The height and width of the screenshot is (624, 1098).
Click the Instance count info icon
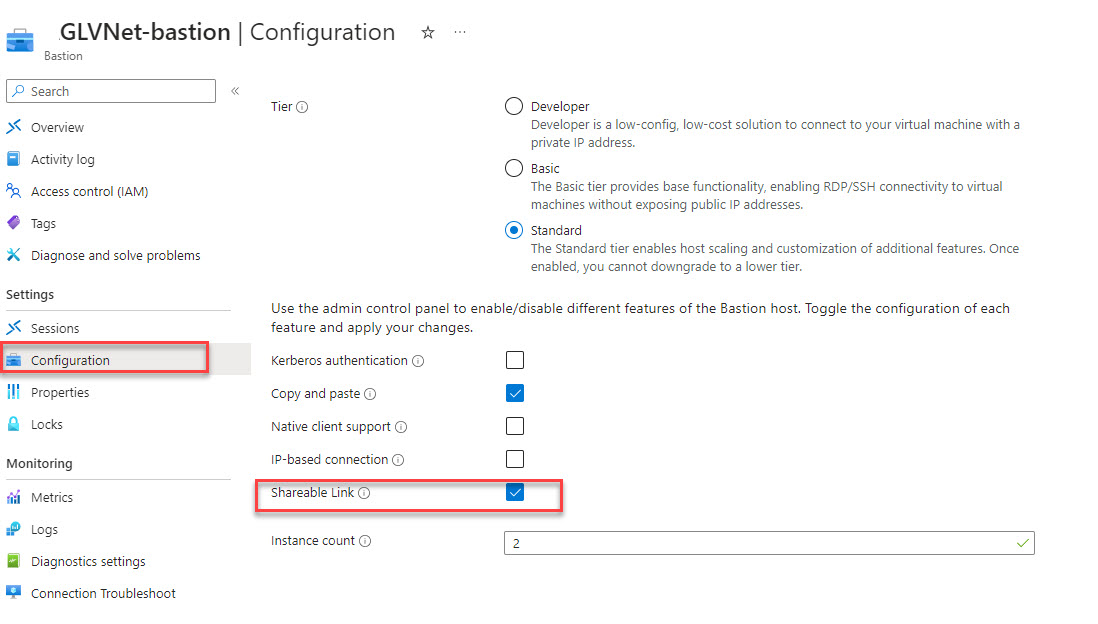(x=365, y=541)
